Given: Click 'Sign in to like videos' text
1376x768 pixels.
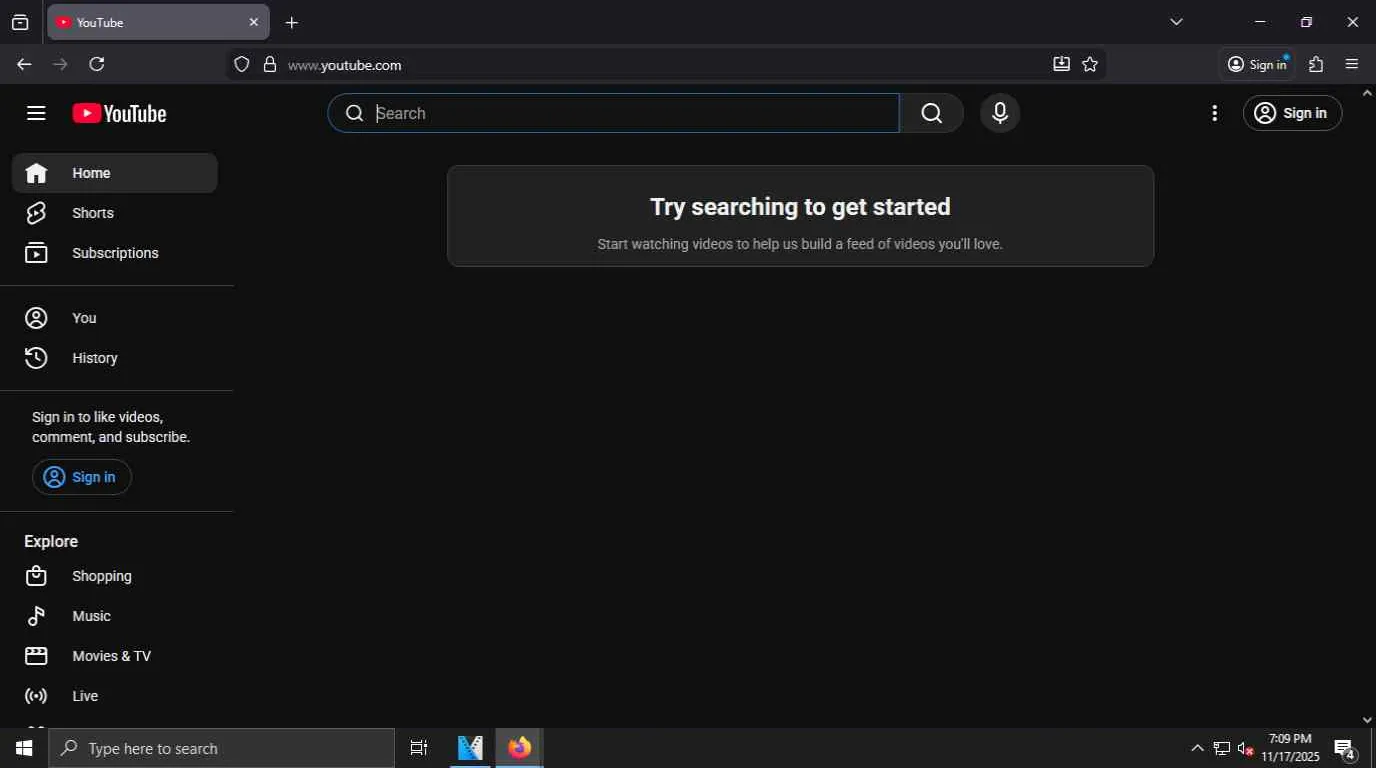Looking at the screenshot, I should 111,427.
